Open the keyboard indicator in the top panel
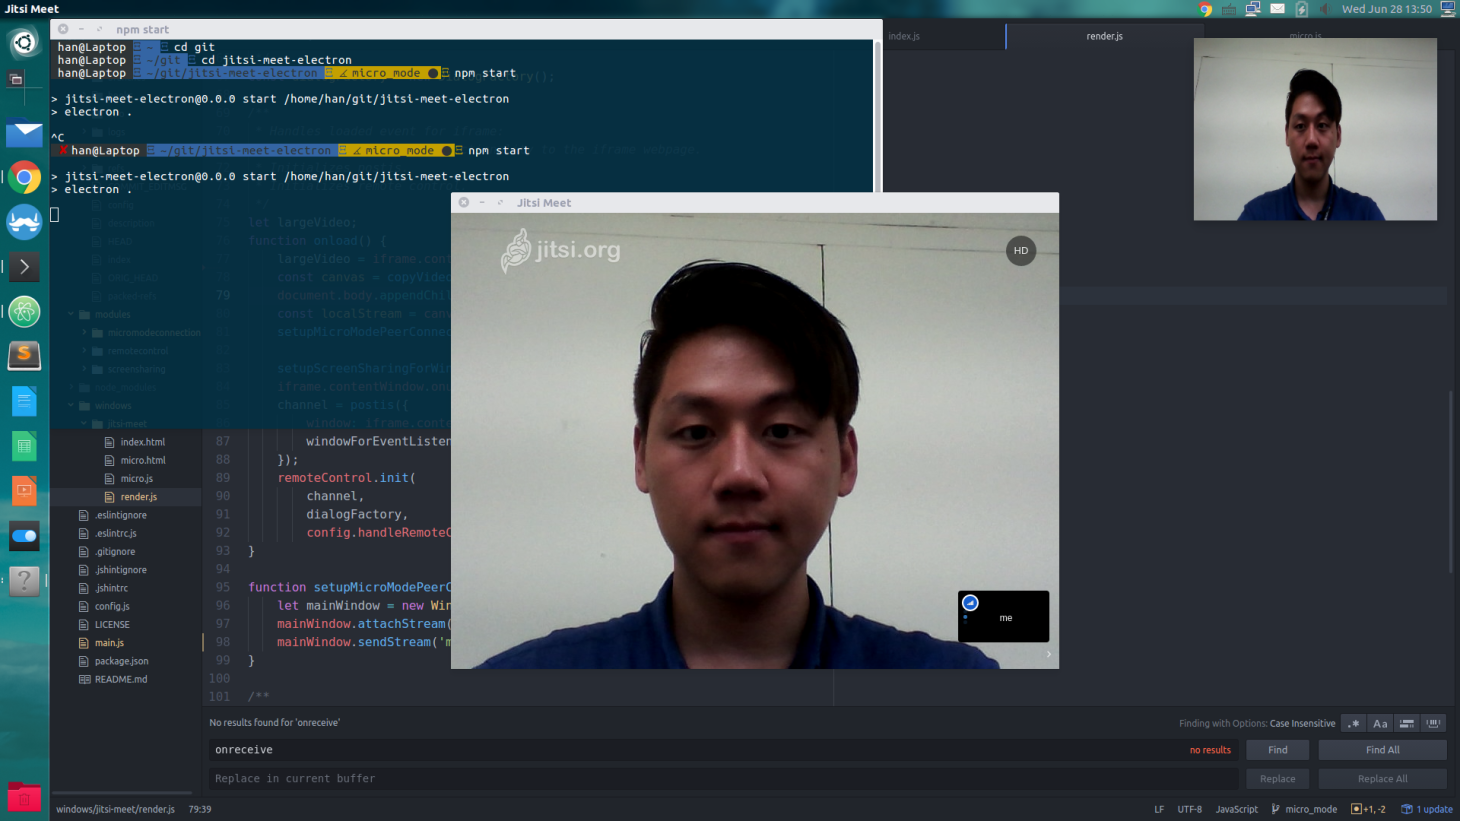 tap(1229, 9)
